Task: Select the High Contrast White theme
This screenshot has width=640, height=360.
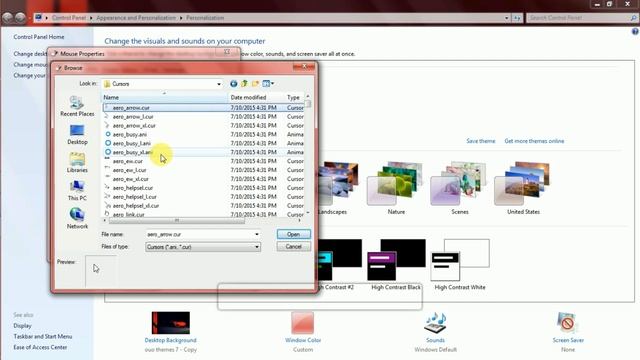Action: tap(460, 265)
